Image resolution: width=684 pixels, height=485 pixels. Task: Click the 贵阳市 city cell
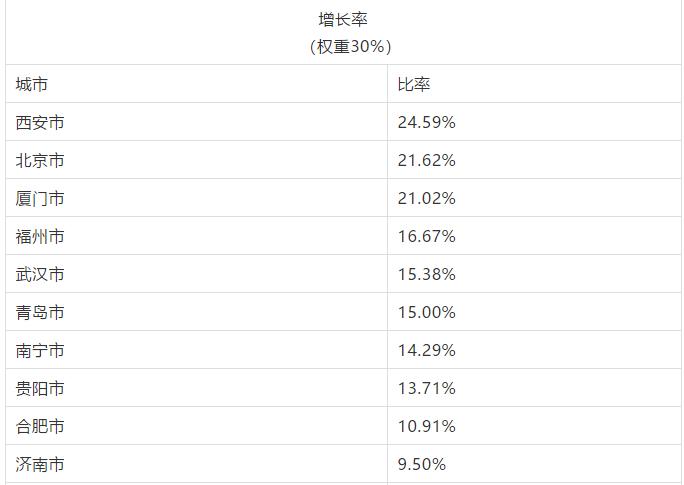click(x=40, y=389)
